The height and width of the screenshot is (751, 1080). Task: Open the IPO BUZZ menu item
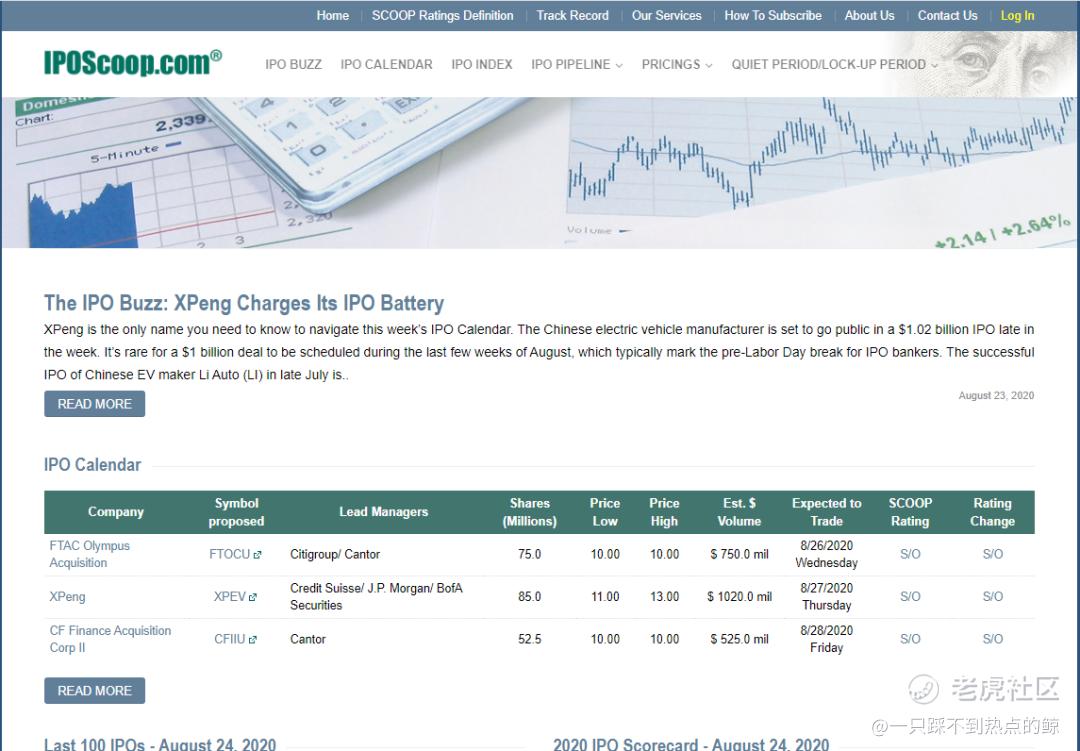point(293,65)
